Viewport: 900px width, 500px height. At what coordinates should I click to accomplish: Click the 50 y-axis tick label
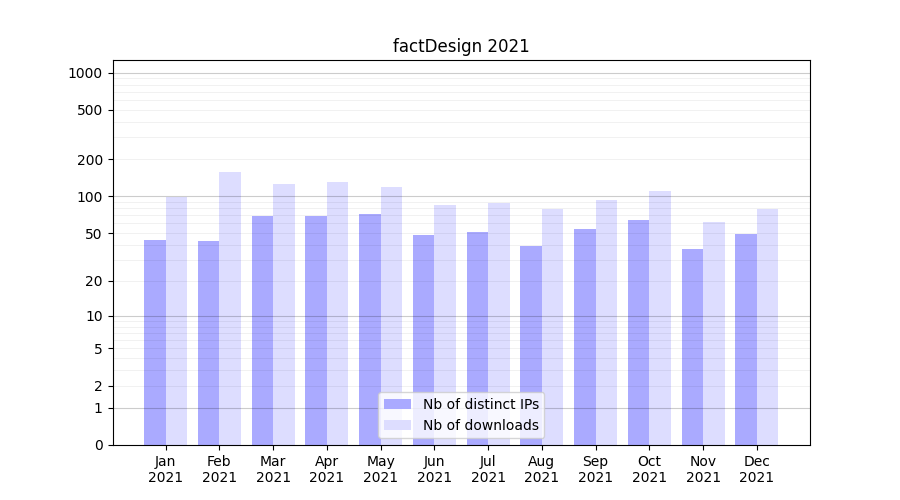95,234
